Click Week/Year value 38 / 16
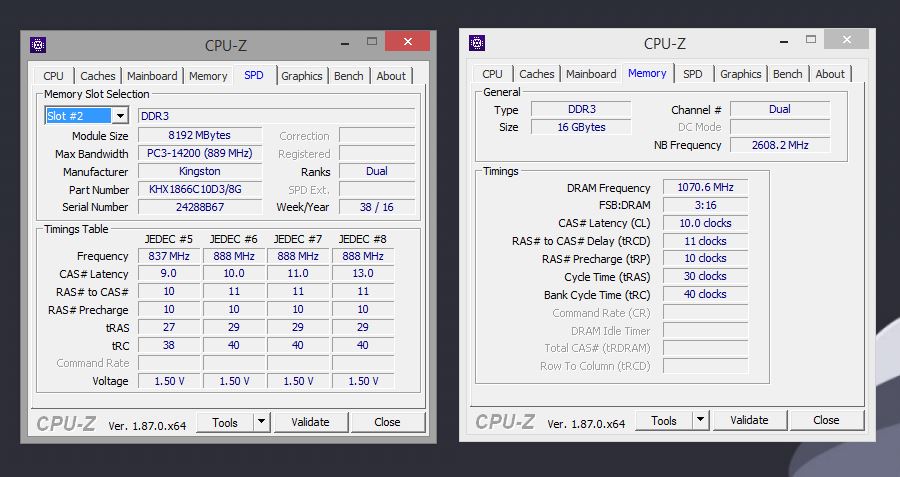 point(377,207)
